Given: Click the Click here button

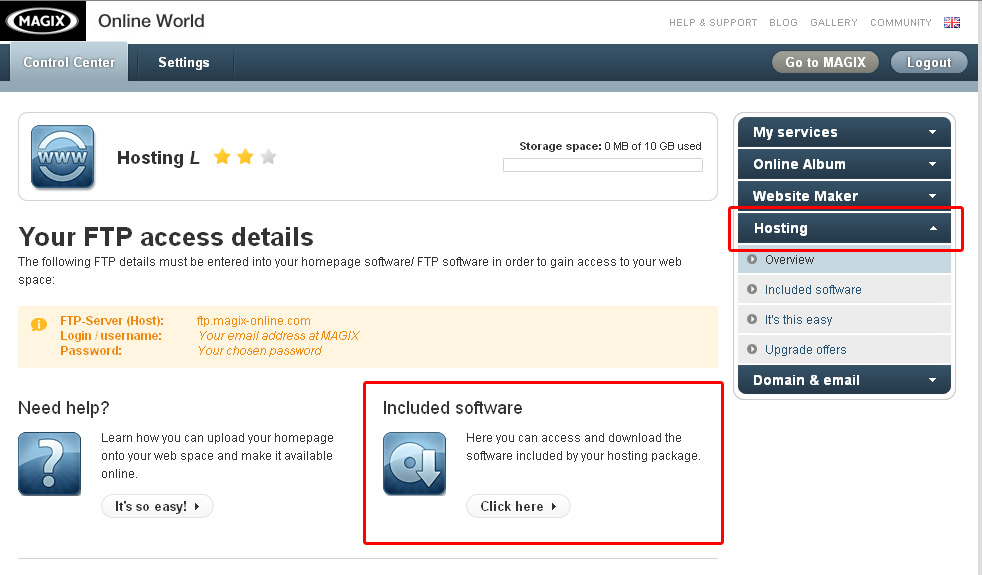Looking at the screenshot, I should pyautogui.click(x=518, y=506).
